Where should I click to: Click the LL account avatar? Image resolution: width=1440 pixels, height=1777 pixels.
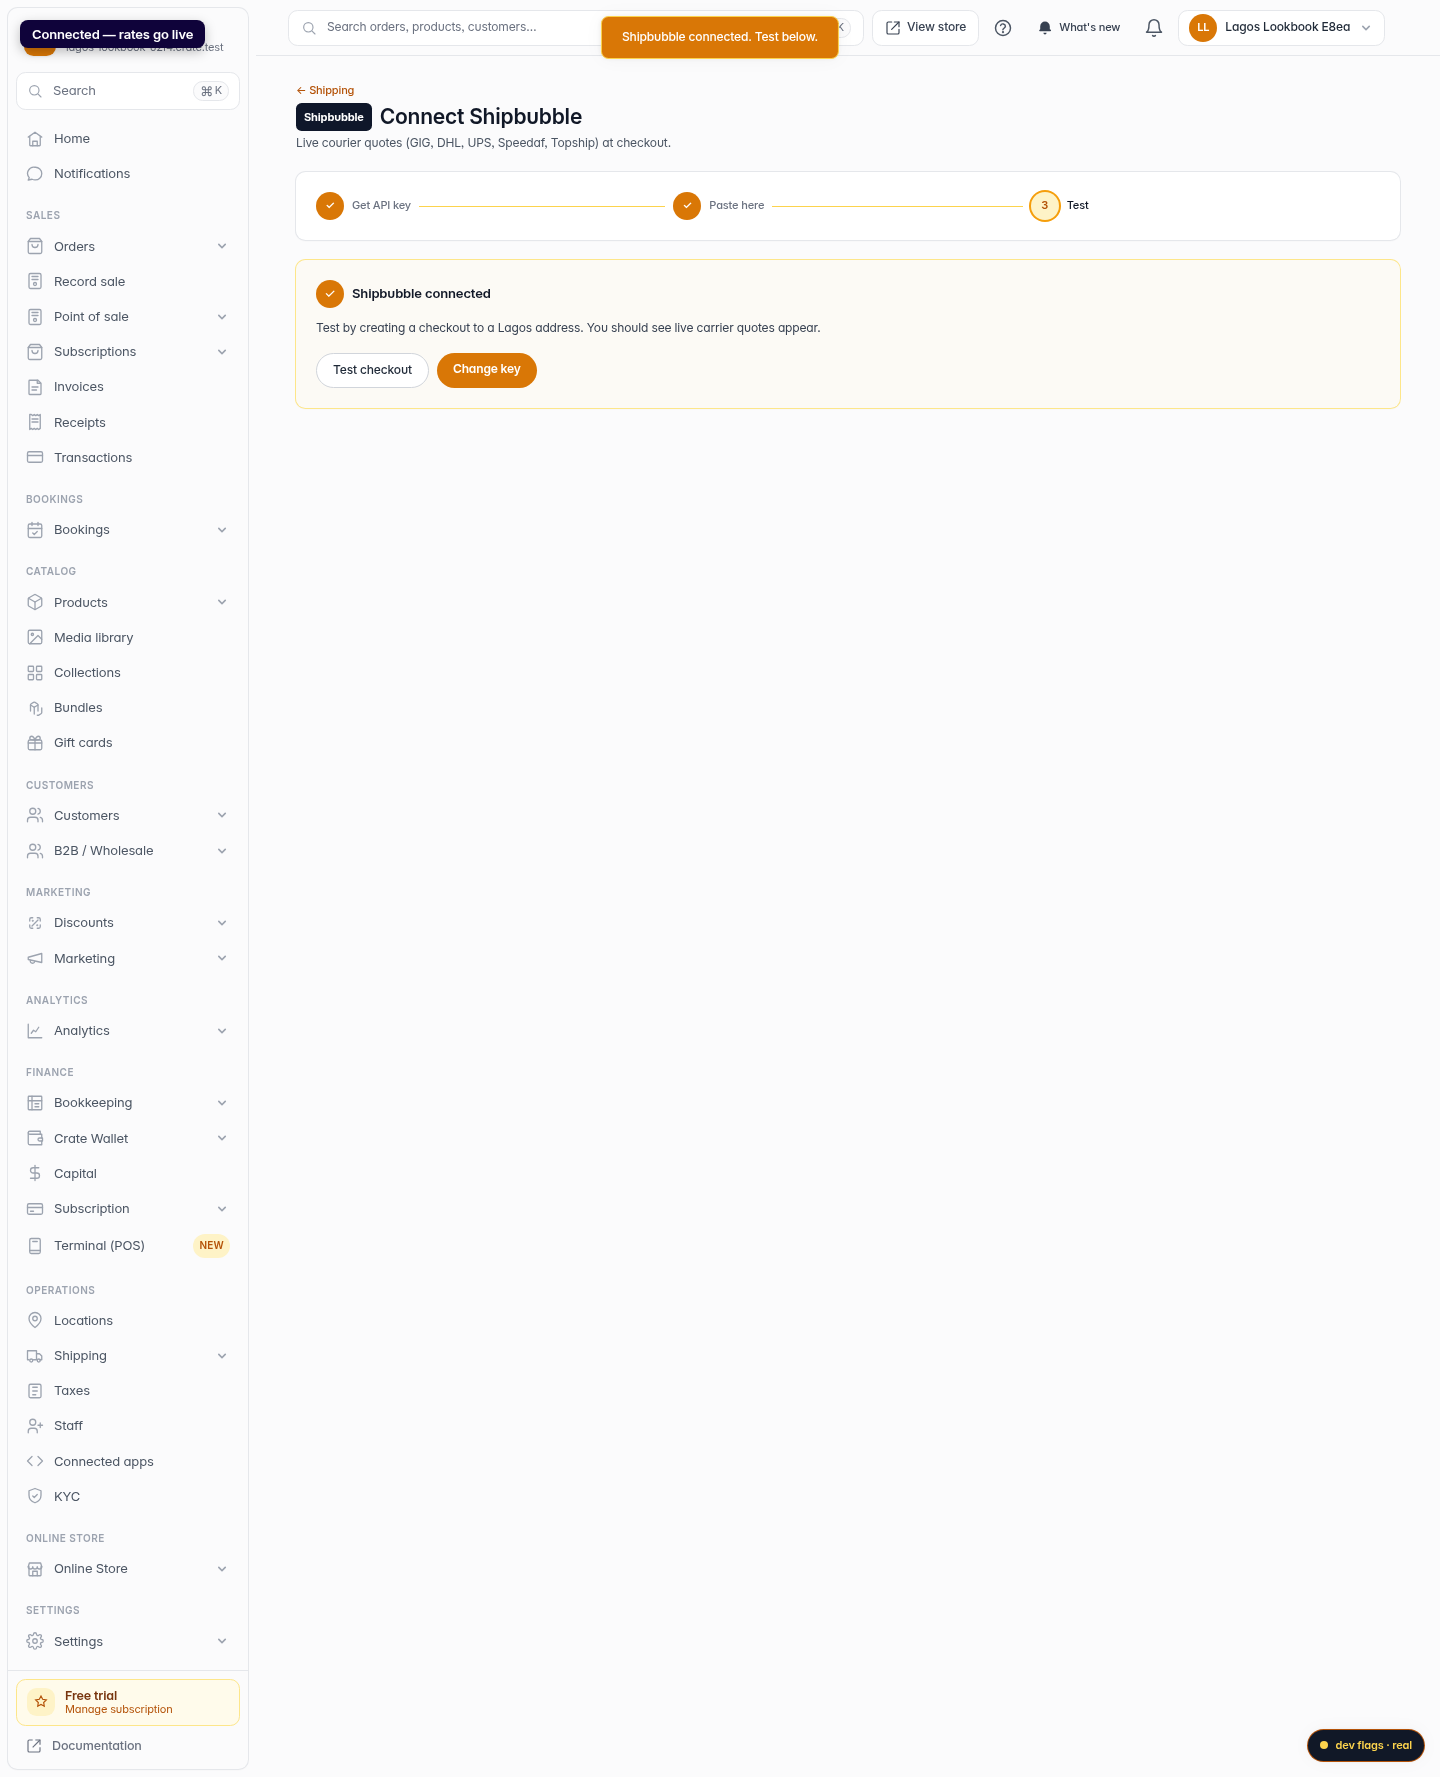[x=1203, y=28]
